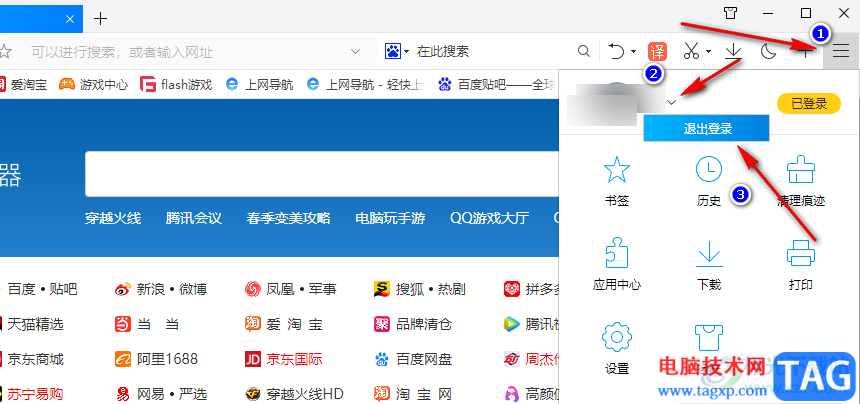Open 当当 site link
The image size is (860, 404).
point(147,324)
